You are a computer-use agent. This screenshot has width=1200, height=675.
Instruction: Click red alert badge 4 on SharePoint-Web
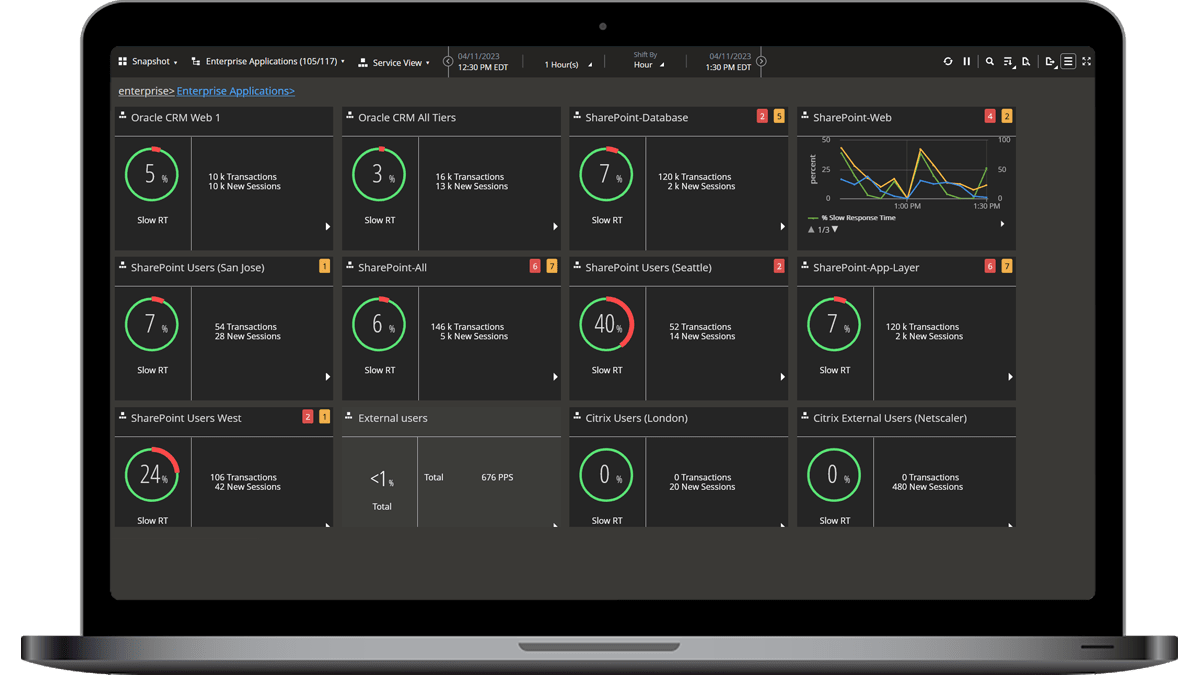pyautogui.click(x=990, y=117)
